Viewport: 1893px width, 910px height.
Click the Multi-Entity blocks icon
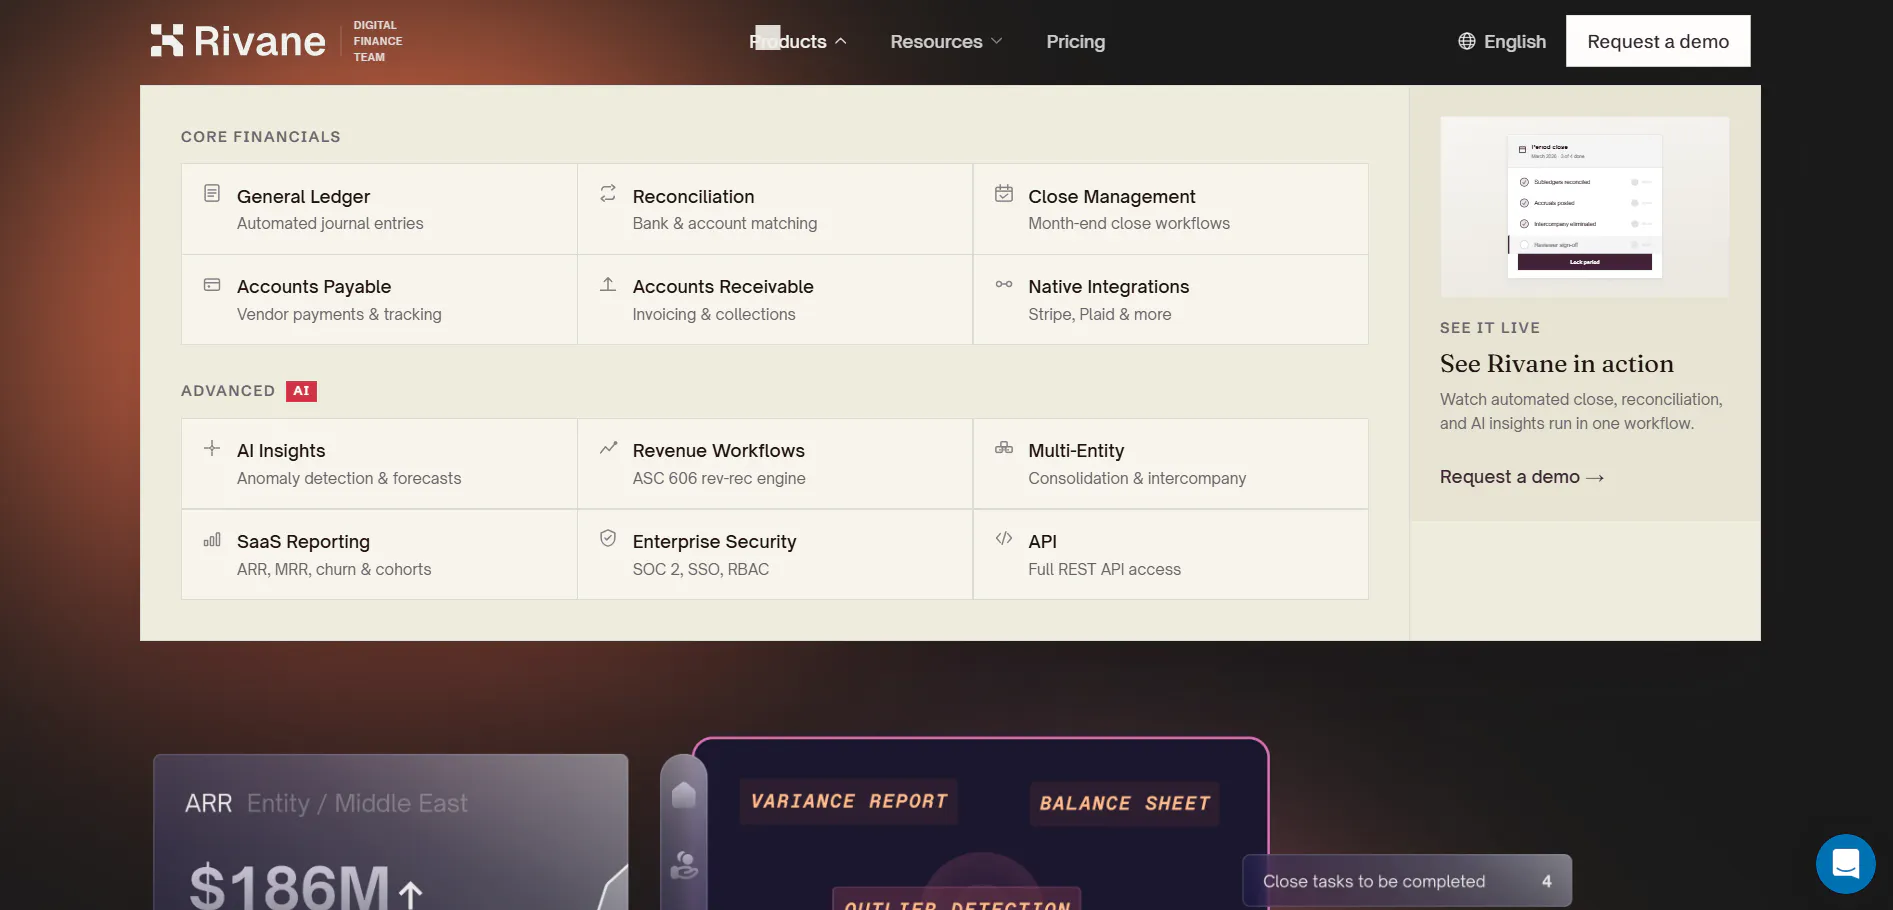(1004, 448)
